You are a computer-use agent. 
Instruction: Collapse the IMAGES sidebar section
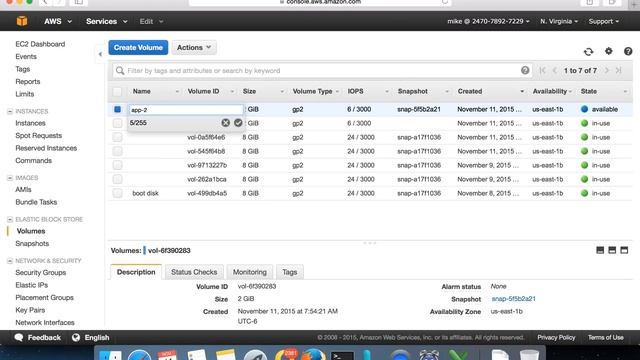pos(10,178)
